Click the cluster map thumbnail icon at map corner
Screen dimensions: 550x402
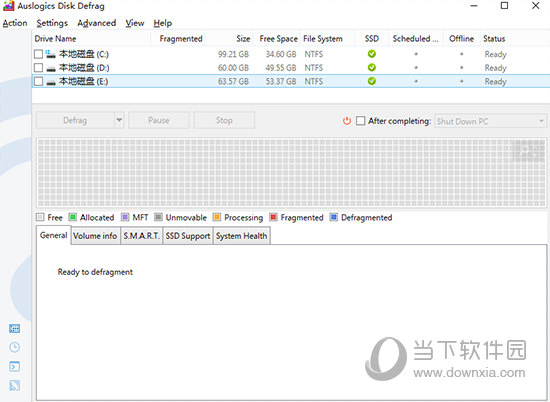tap(529, 150)
